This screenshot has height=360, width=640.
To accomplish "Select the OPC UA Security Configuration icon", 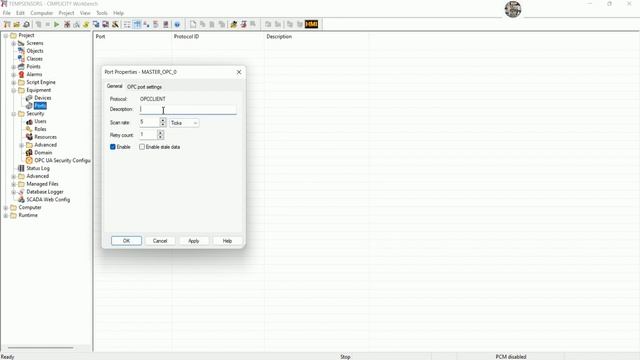I will pyautogui.click(x=29, y=160).
